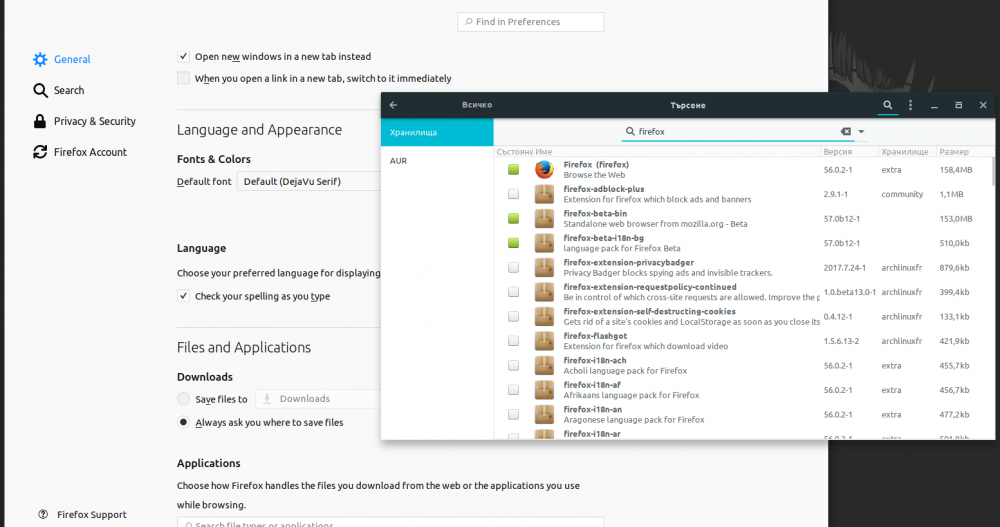
Task: Open Firefox Support help link
Action: [x=82, y=514]
